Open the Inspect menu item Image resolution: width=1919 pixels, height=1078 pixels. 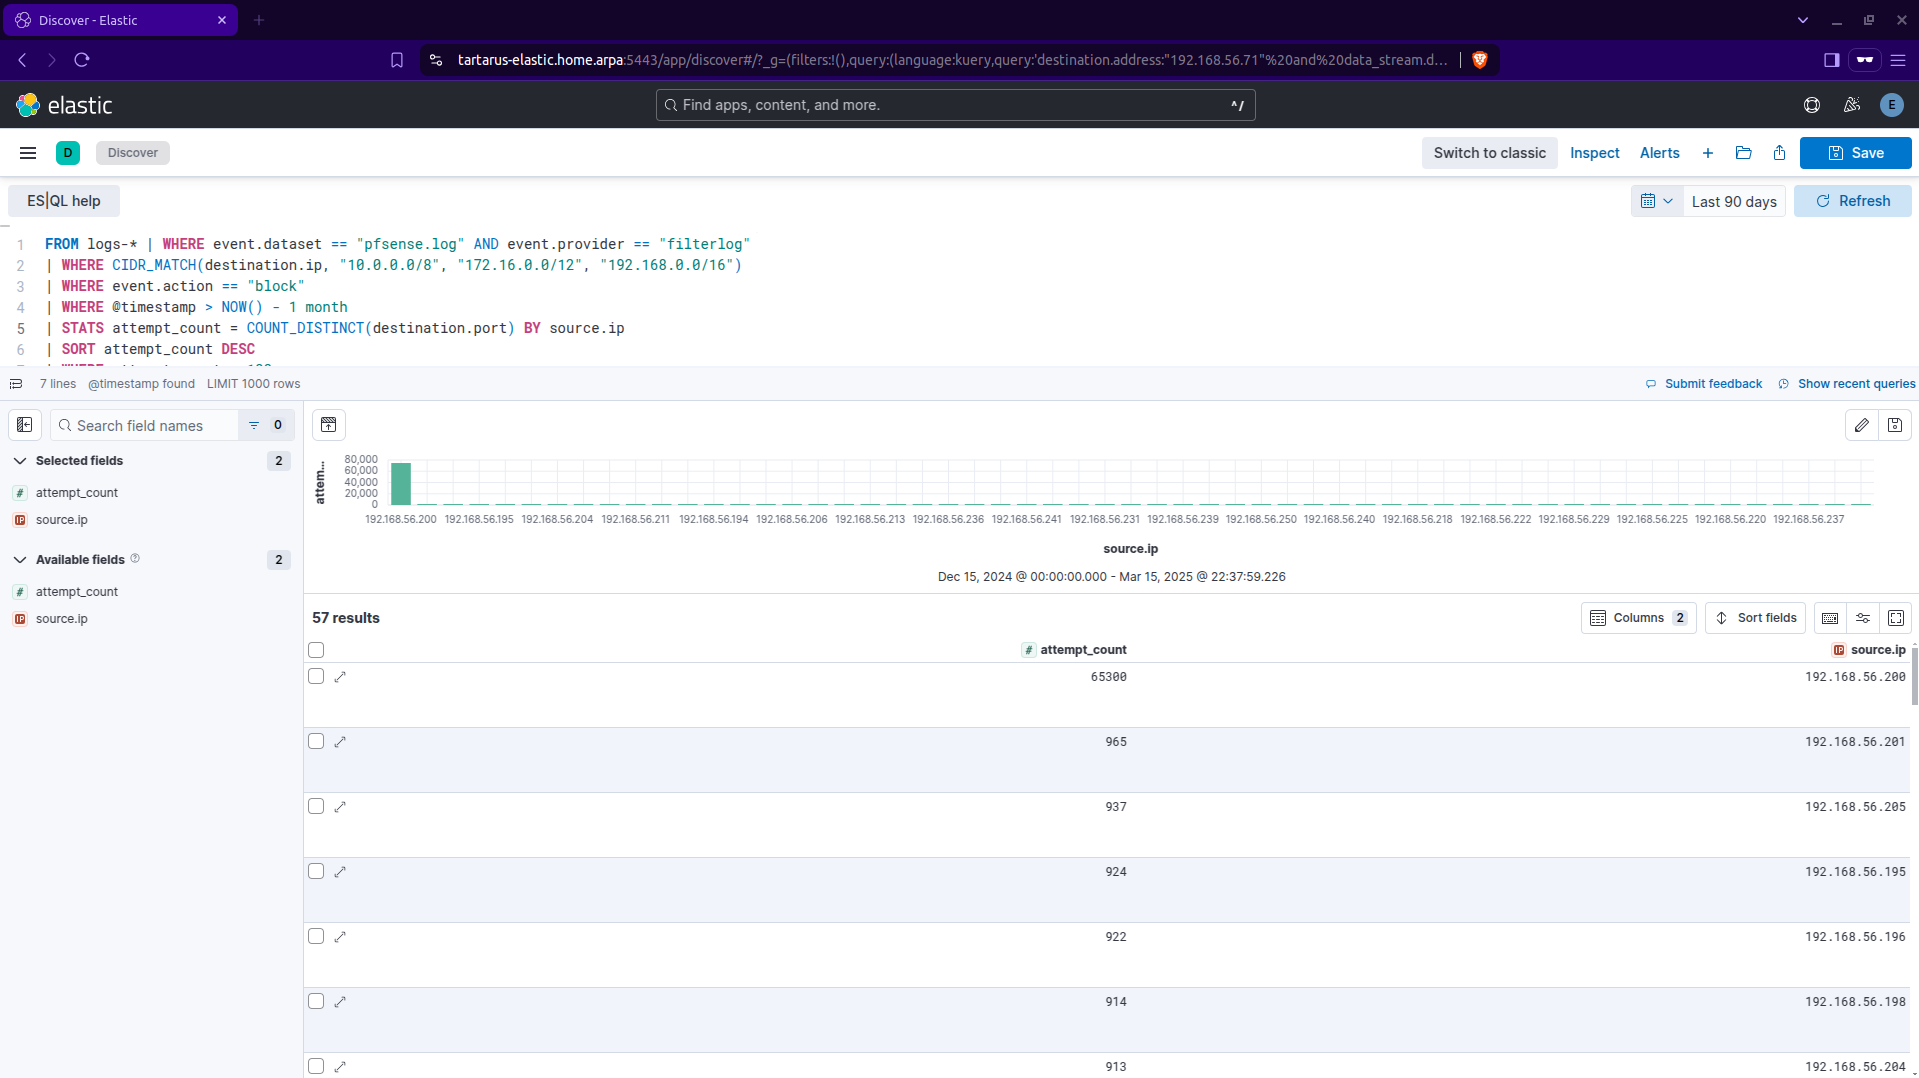(1594, 153)
